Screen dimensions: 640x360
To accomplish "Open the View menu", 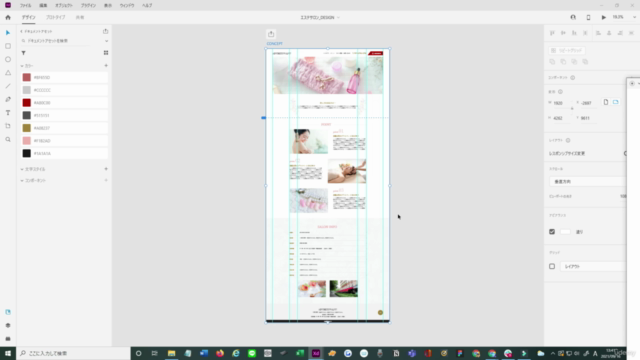I will (108, 6).
